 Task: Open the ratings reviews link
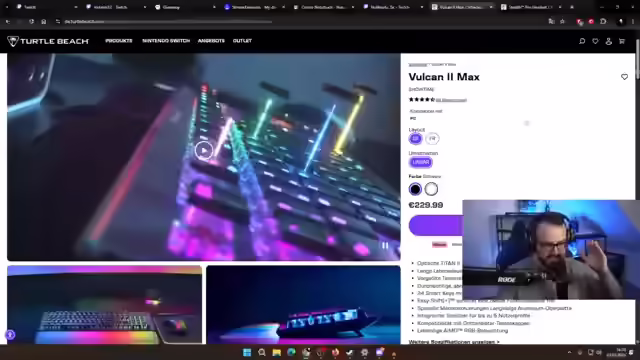click(451, 100)
